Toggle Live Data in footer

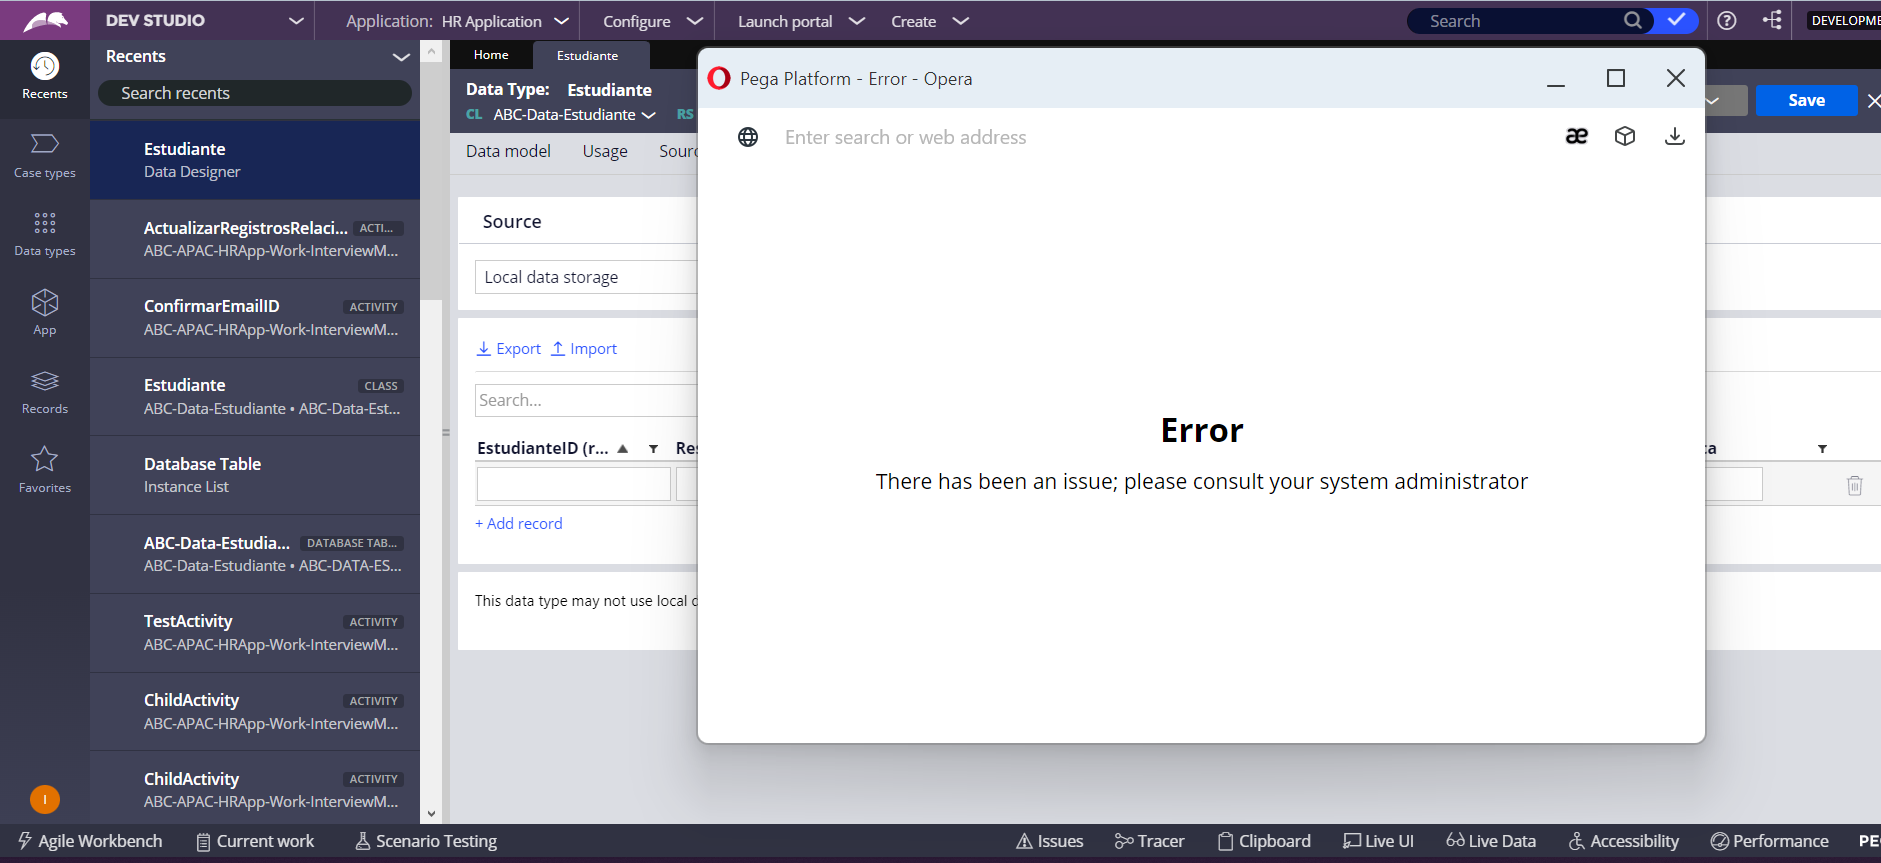pyautogui.click(x=1491, y=841)
